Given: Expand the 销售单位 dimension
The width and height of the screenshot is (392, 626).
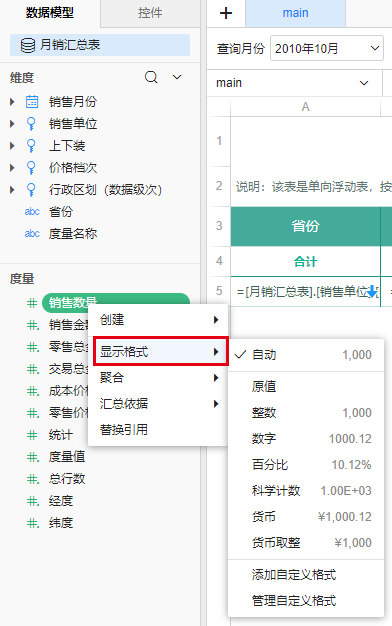Looking at the screenshot, I should click(12, 124).
